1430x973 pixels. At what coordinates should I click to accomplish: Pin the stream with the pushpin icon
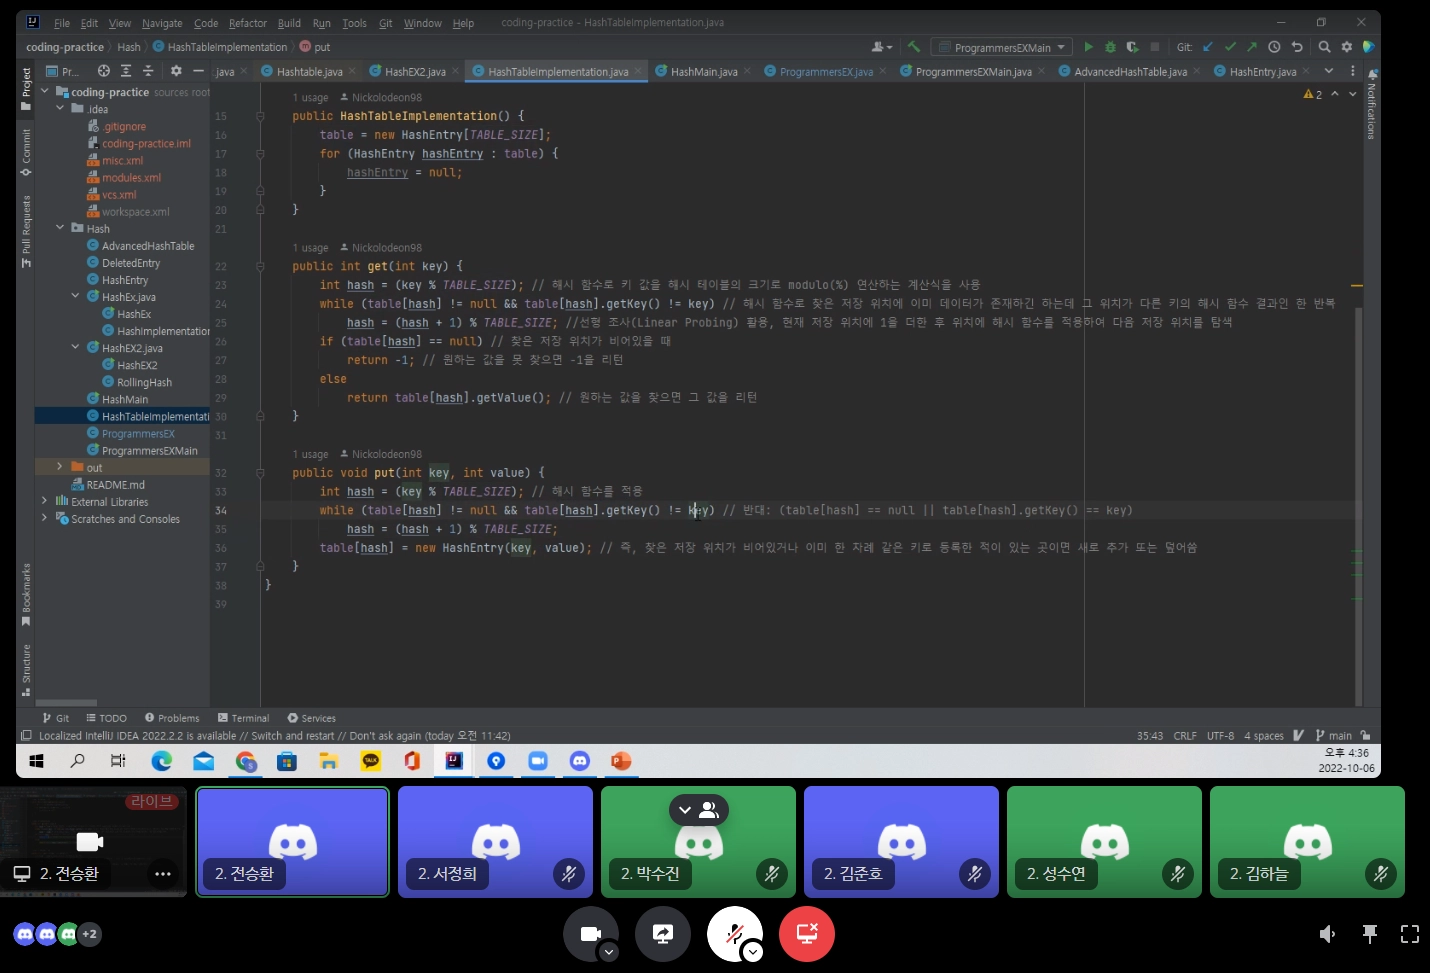(1369, 934)
